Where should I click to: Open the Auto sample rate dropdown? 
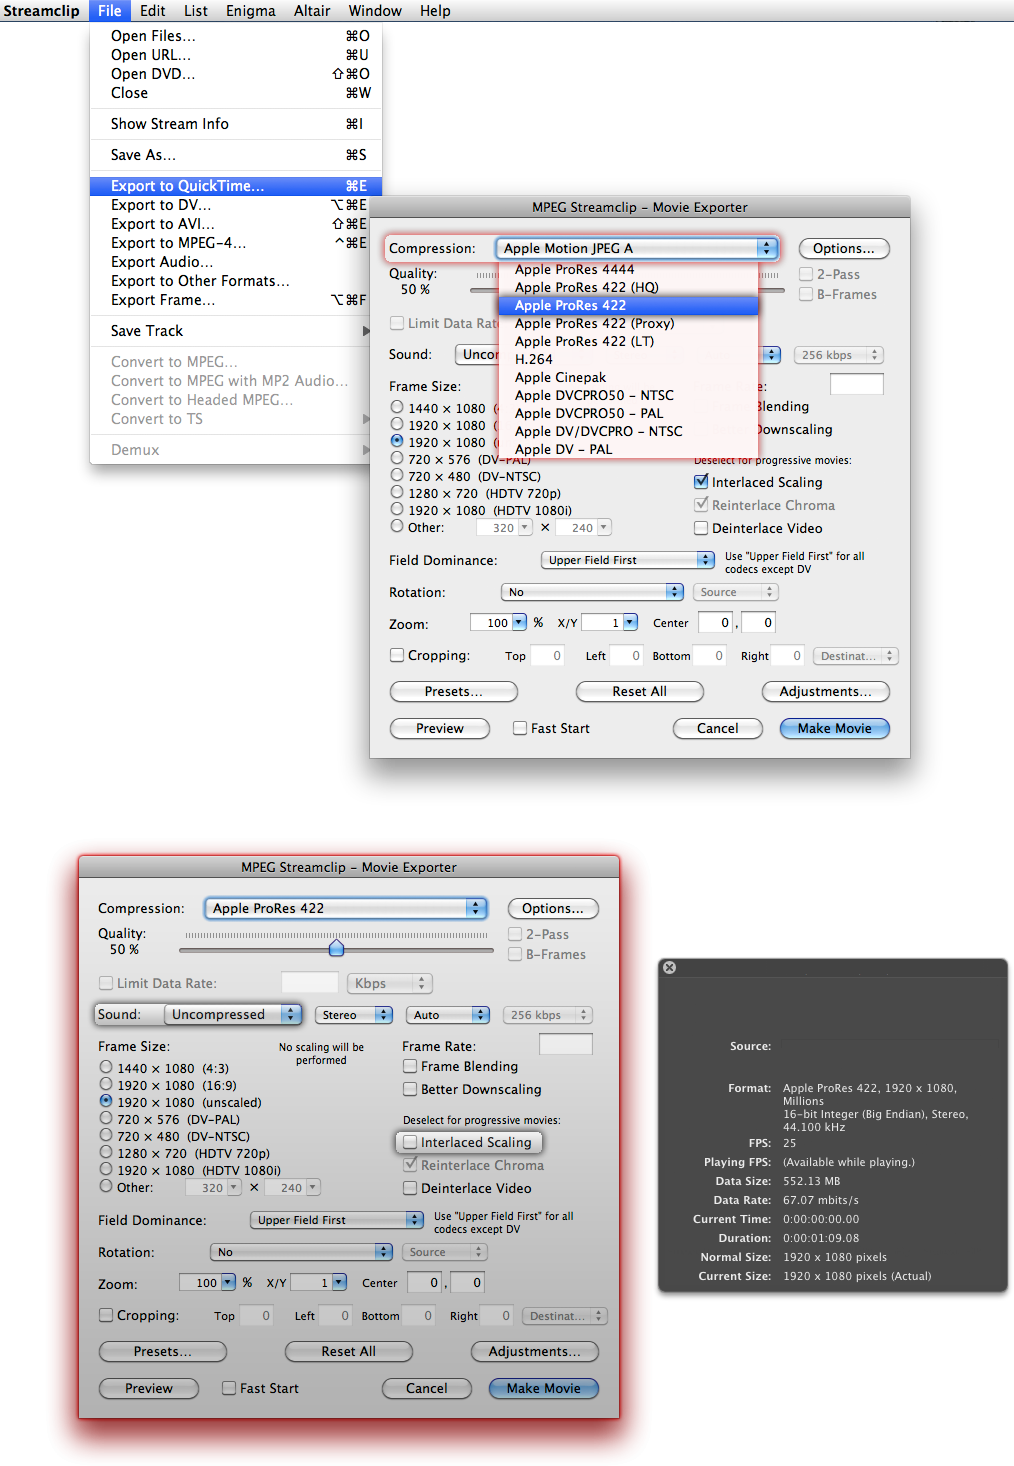[447, 1014]
